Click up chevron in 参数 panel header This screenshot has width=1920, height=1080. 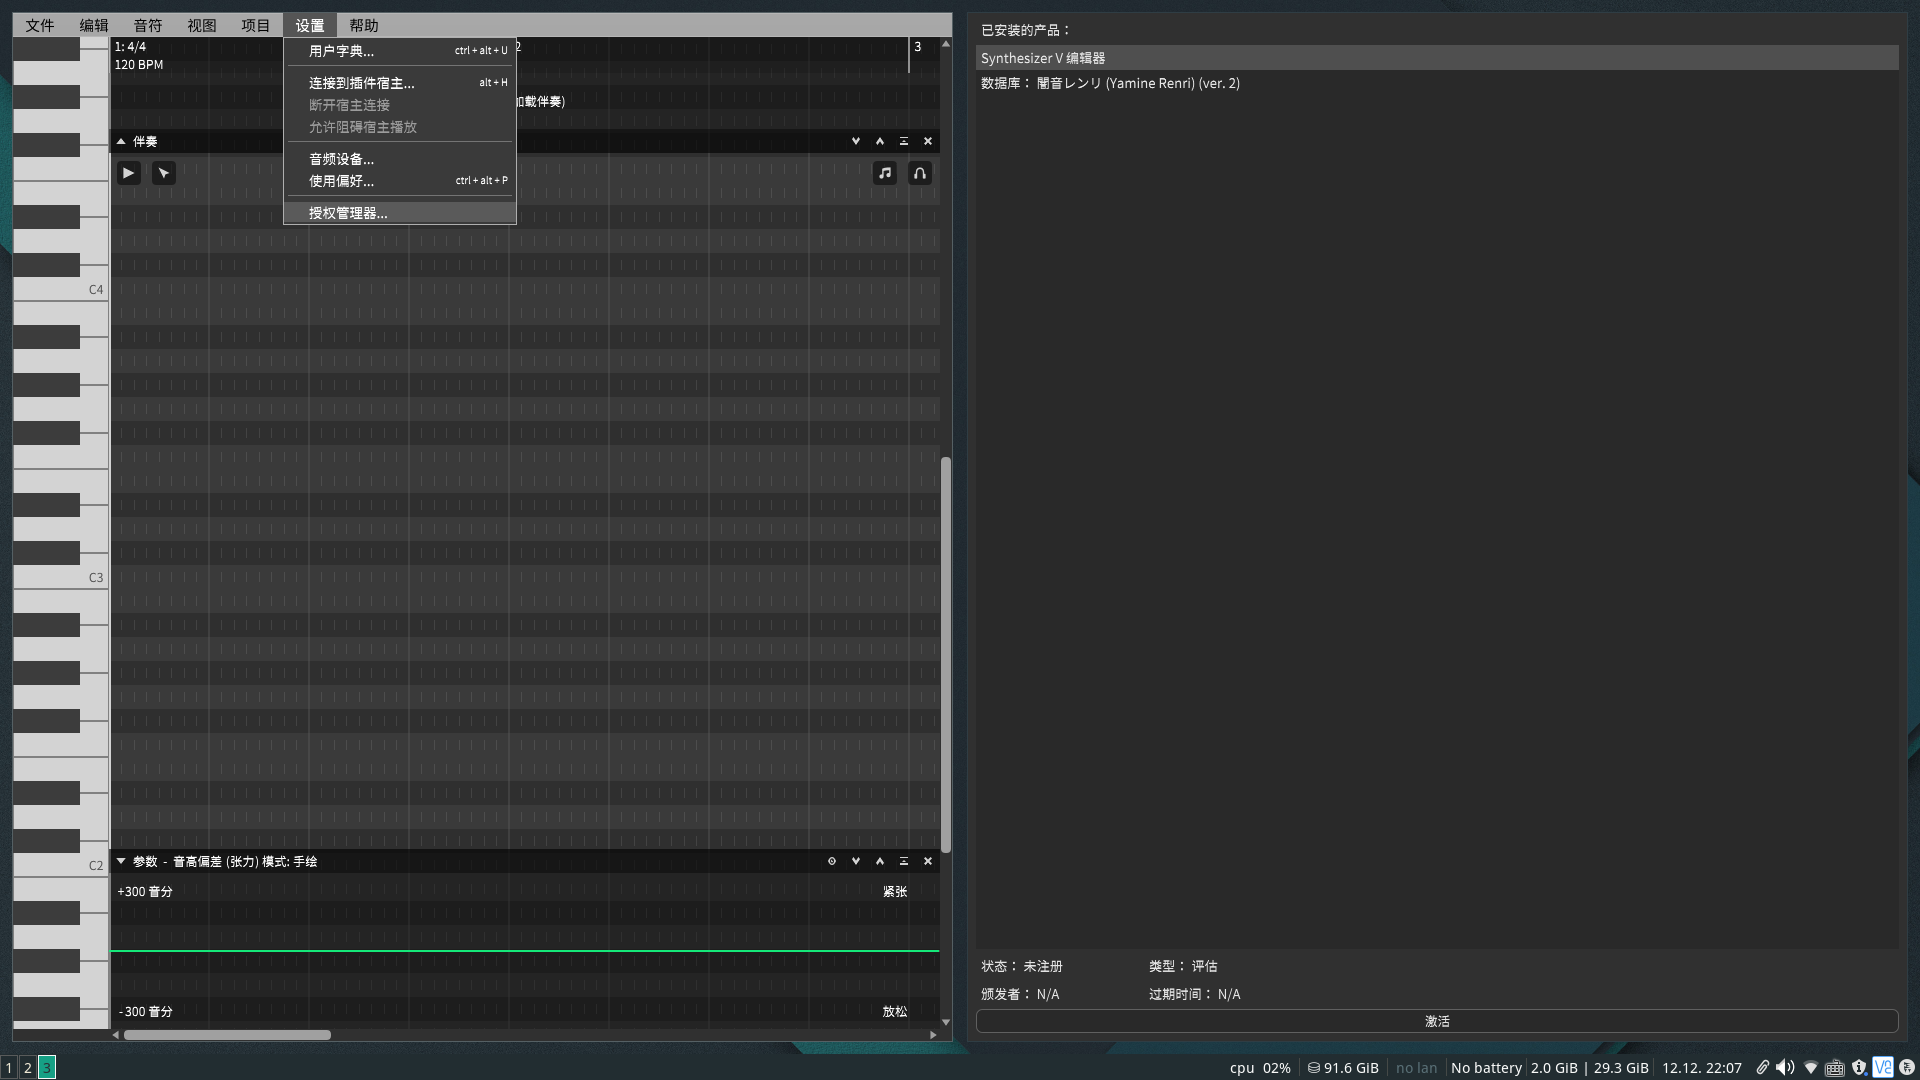pos(879,861)
